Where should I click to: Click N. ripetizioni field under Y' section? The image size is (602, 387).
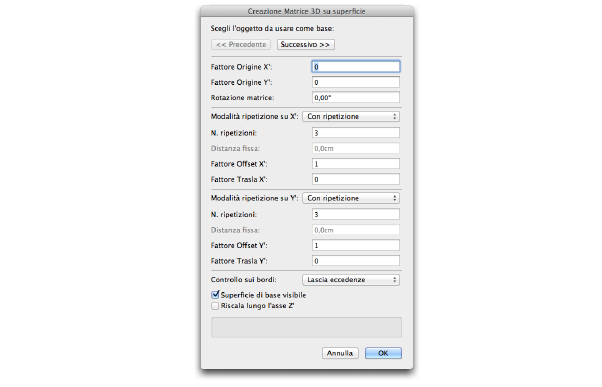point(356,214)
